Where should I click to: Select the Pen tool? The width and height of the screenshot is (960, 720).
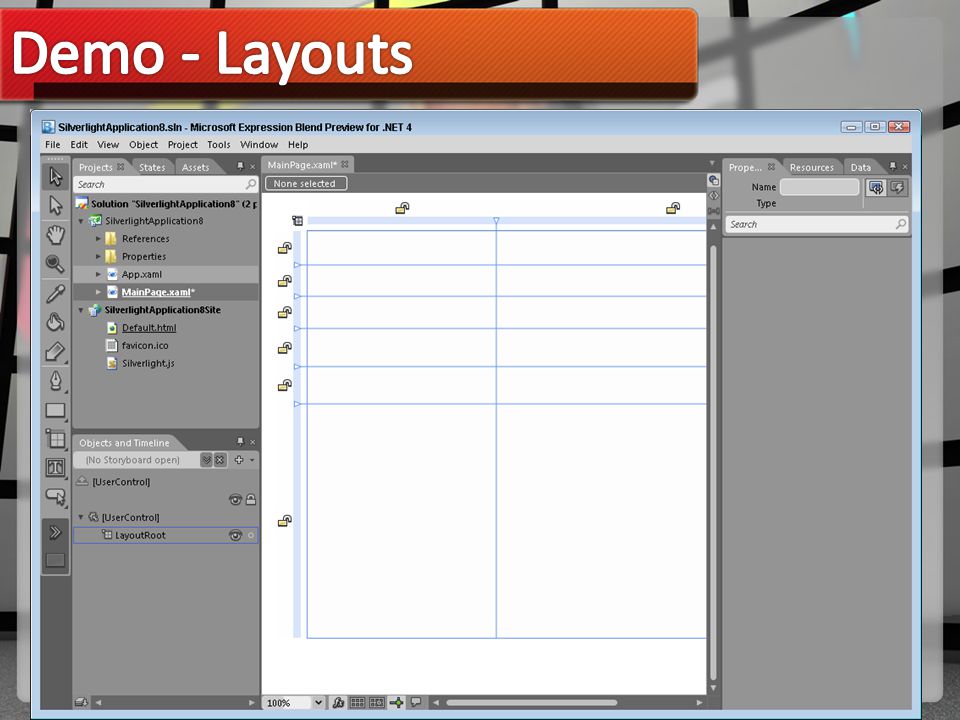56,381
